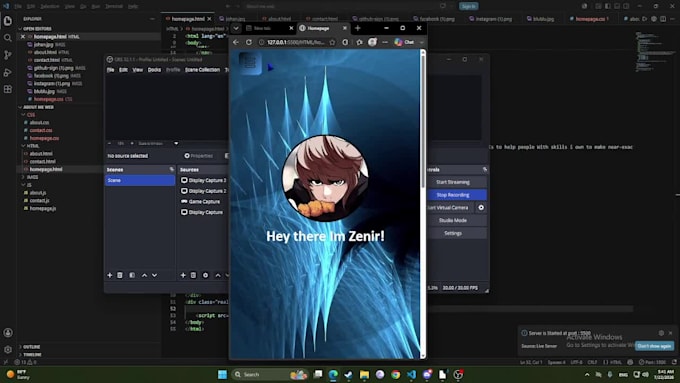Open the Accounts icon in VS Code
Image resolution: width=680 pixels, height=383 pixels.
pos(8,333)
